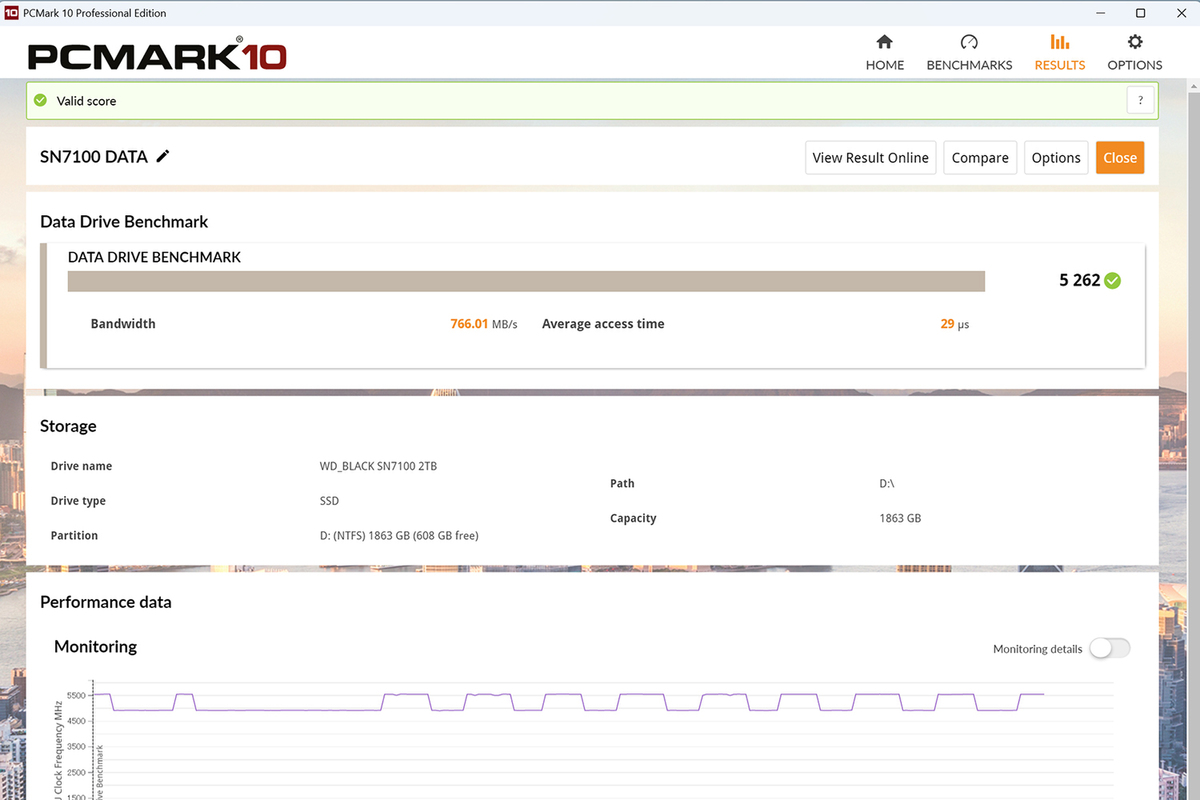Click the Compare button
1200x800 pixels.
coord(980,158)
